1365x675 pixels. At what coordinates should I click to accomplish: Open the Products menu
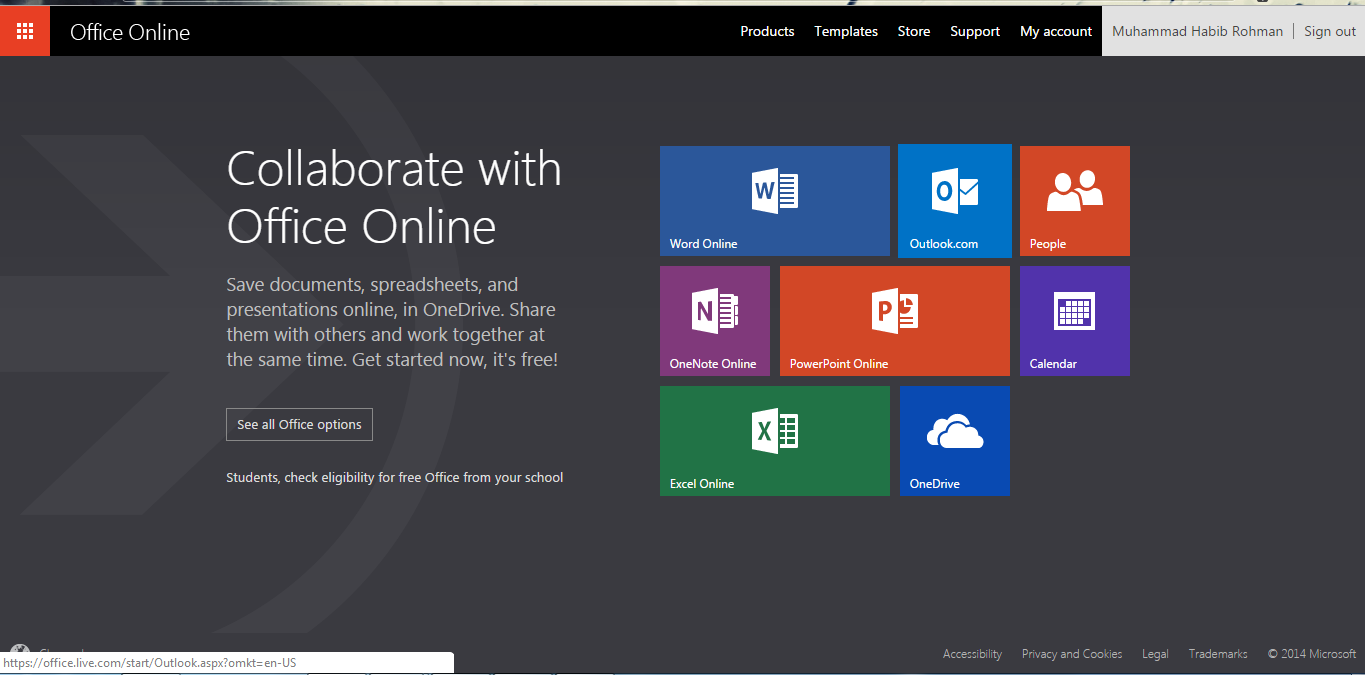(x=767, y=31)
